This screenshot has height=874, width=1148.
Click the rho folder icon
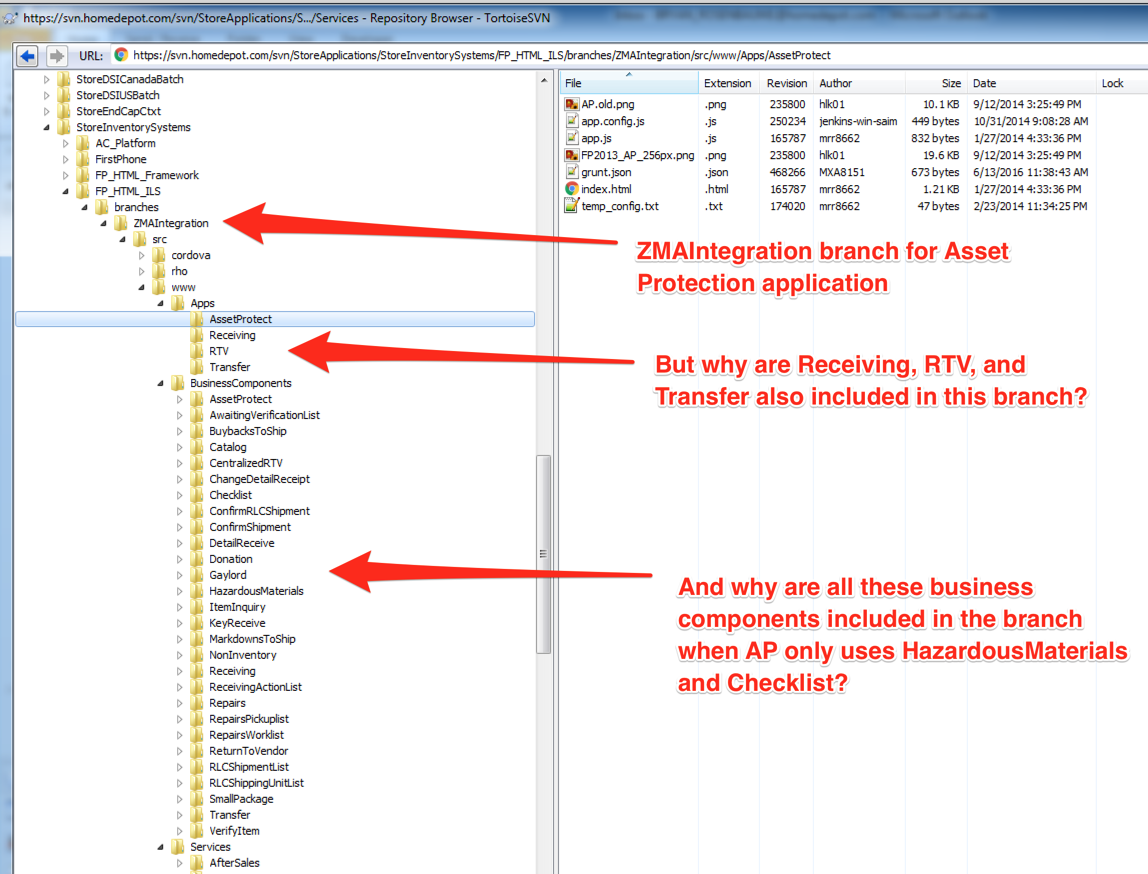[x=160, y=272]
